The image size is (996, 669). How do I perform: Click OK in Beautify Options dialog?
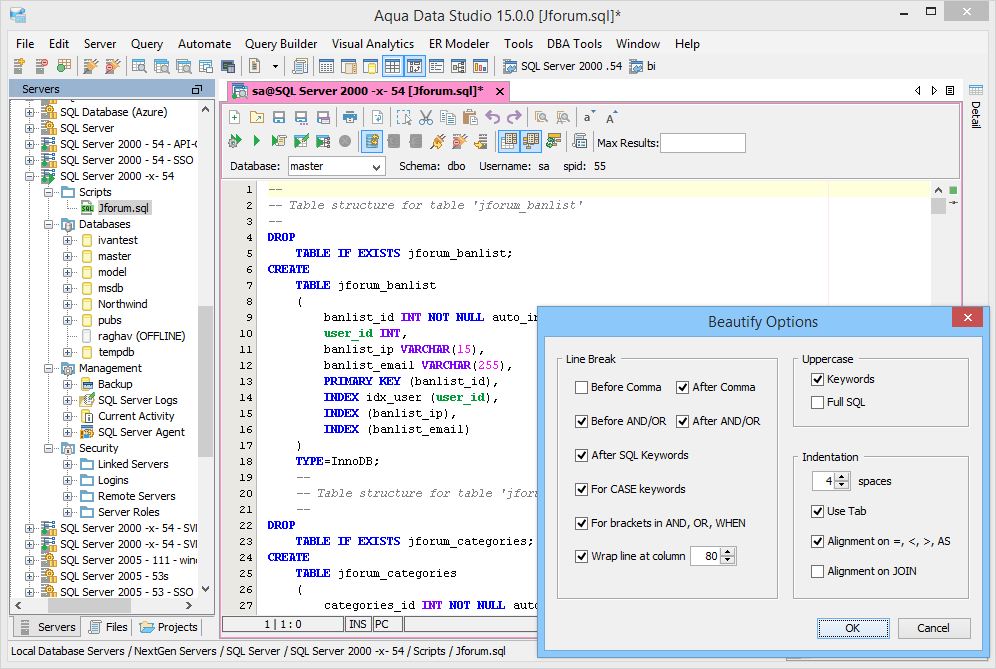(852, 628)
